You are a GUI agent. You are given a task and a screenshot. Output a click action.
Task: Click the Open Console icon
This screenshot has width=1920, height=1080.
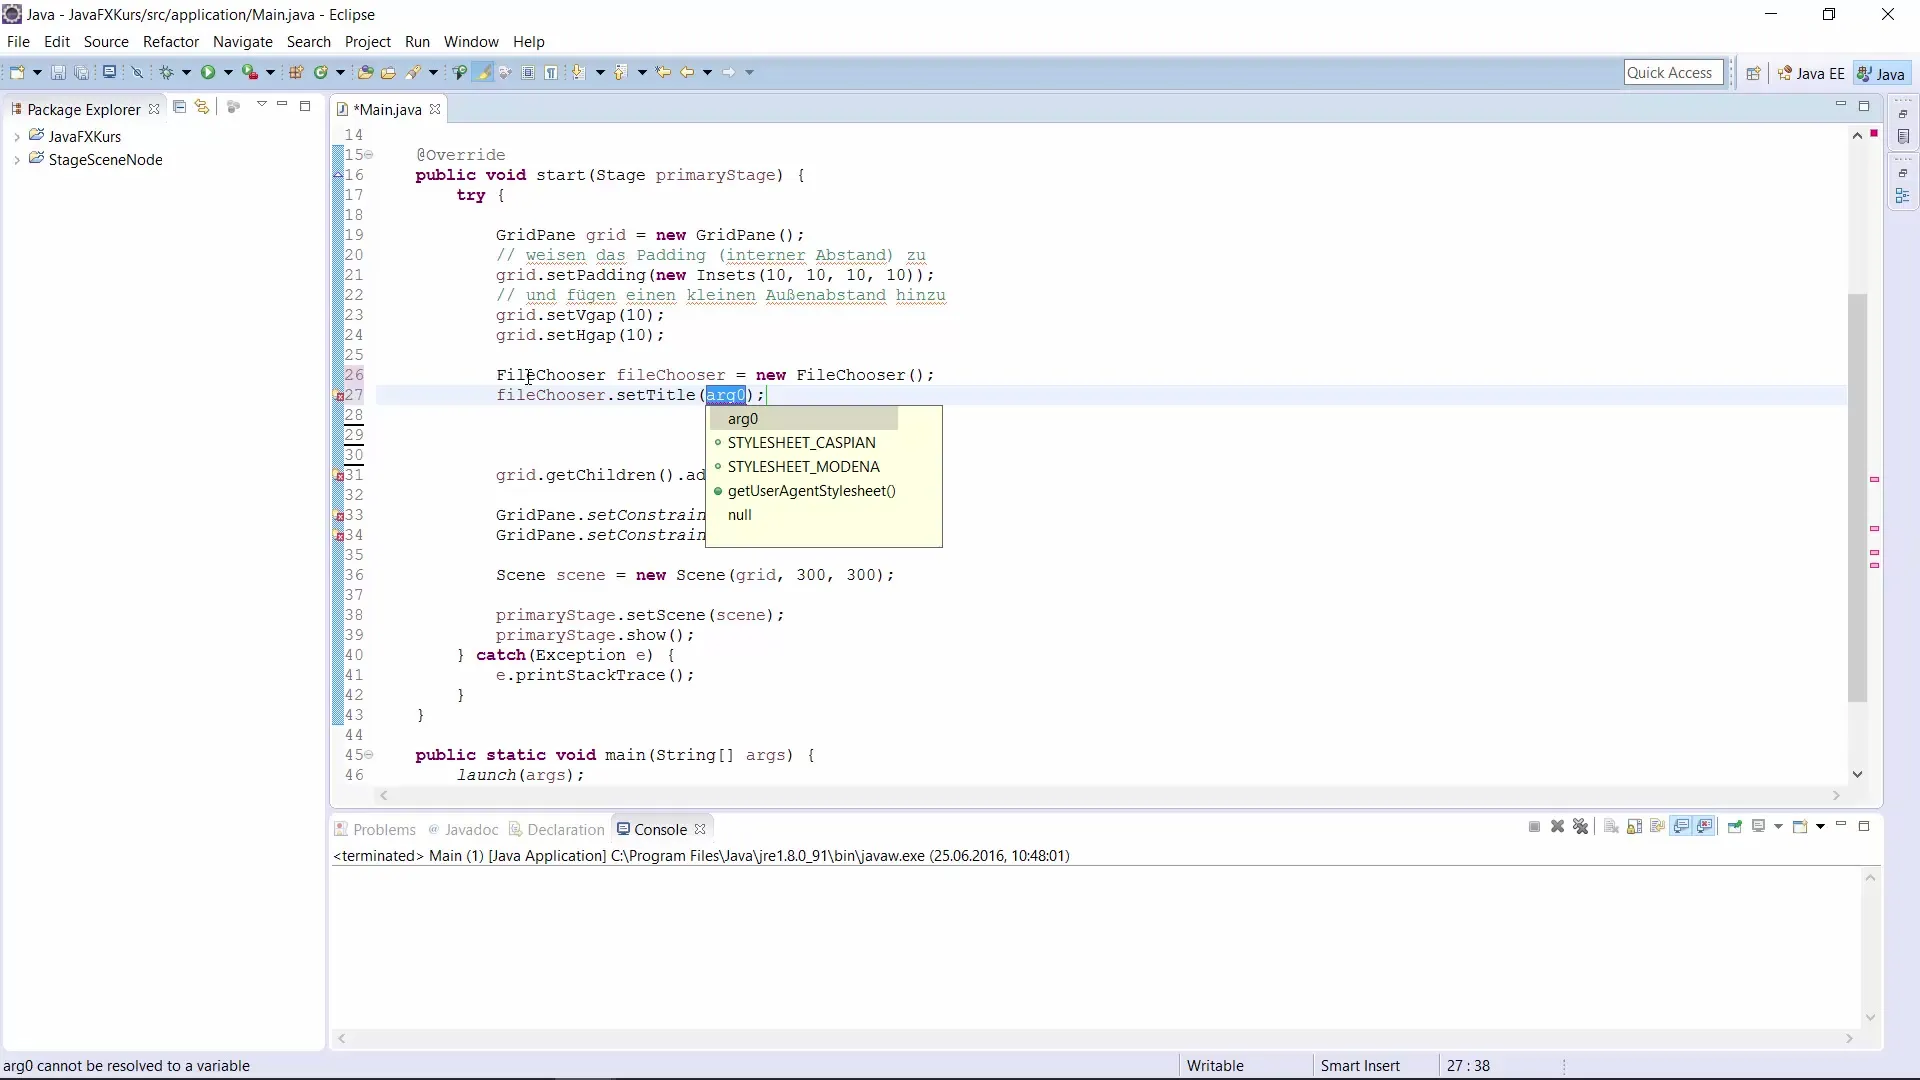click(x=1800, y=827)
